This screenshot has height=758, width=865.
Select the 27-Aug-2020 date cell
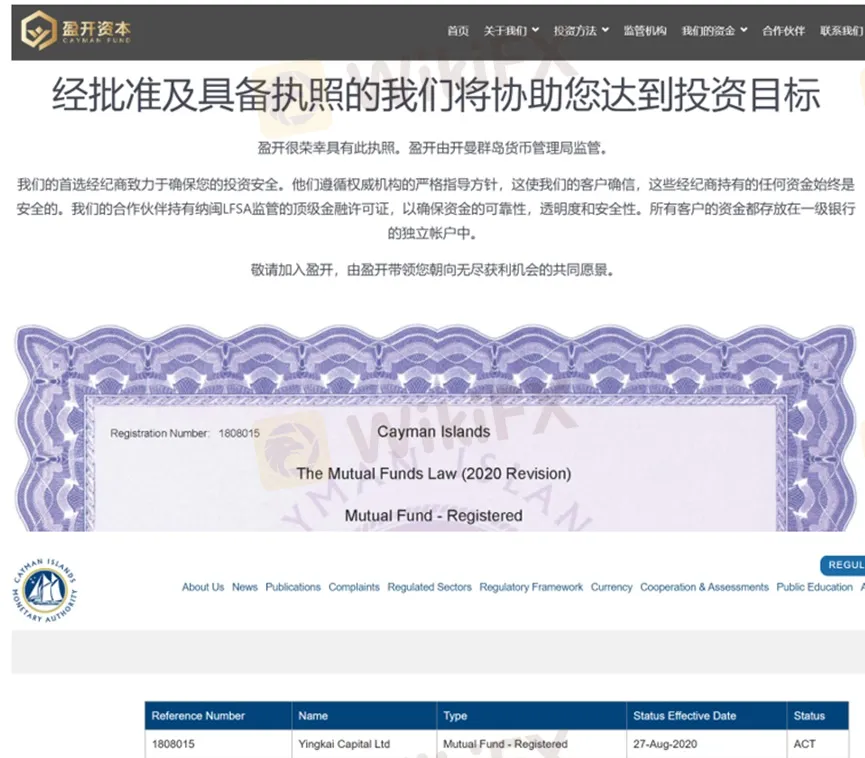pos(707,744)
